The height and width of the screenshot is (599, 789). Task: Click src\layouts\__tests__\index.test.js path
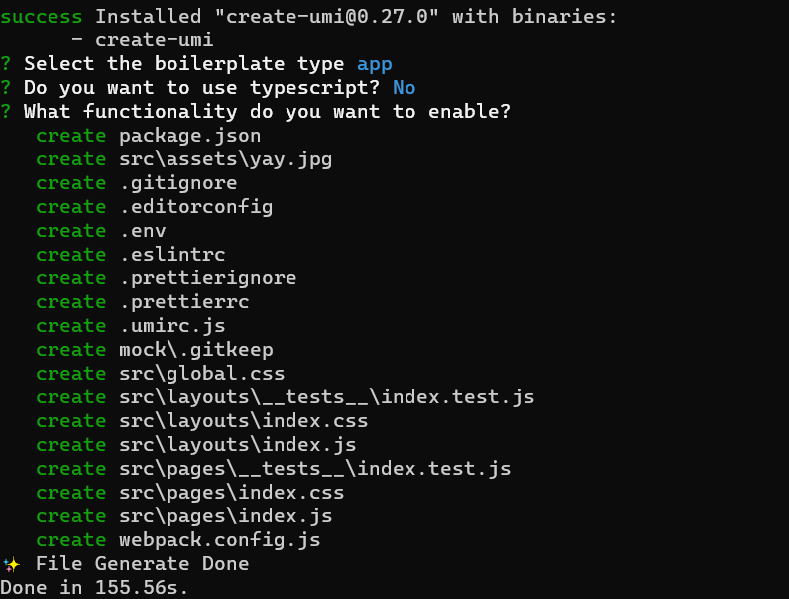pos(327,398)
